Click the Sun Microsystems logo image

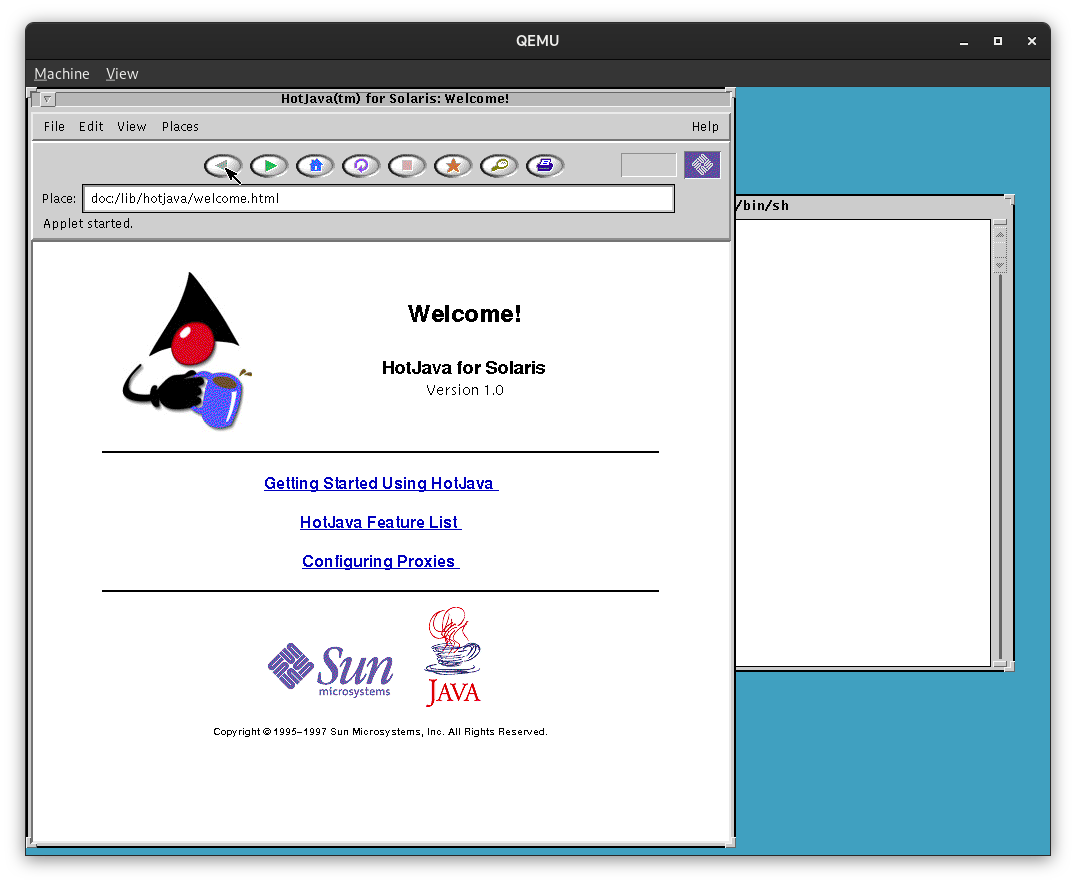pos(330,670)
